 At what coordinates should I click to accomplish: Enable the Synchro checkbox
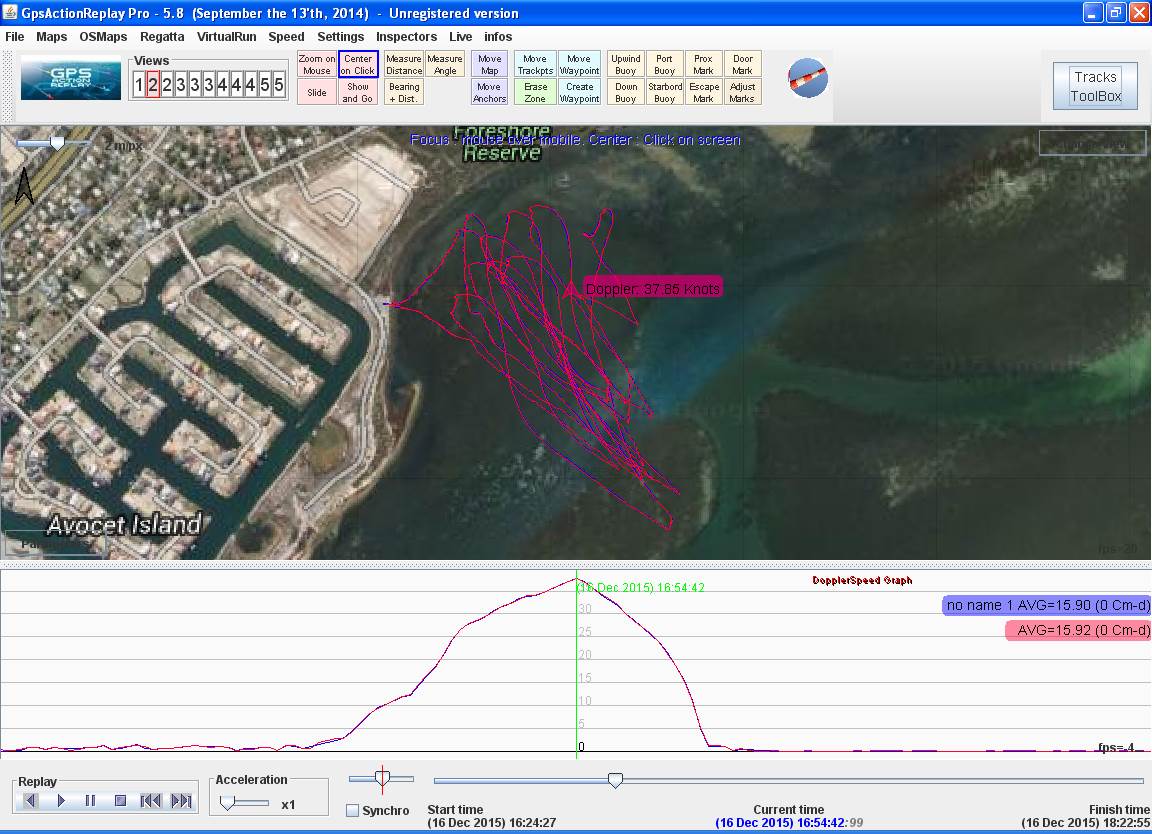(x=352, y=811)
